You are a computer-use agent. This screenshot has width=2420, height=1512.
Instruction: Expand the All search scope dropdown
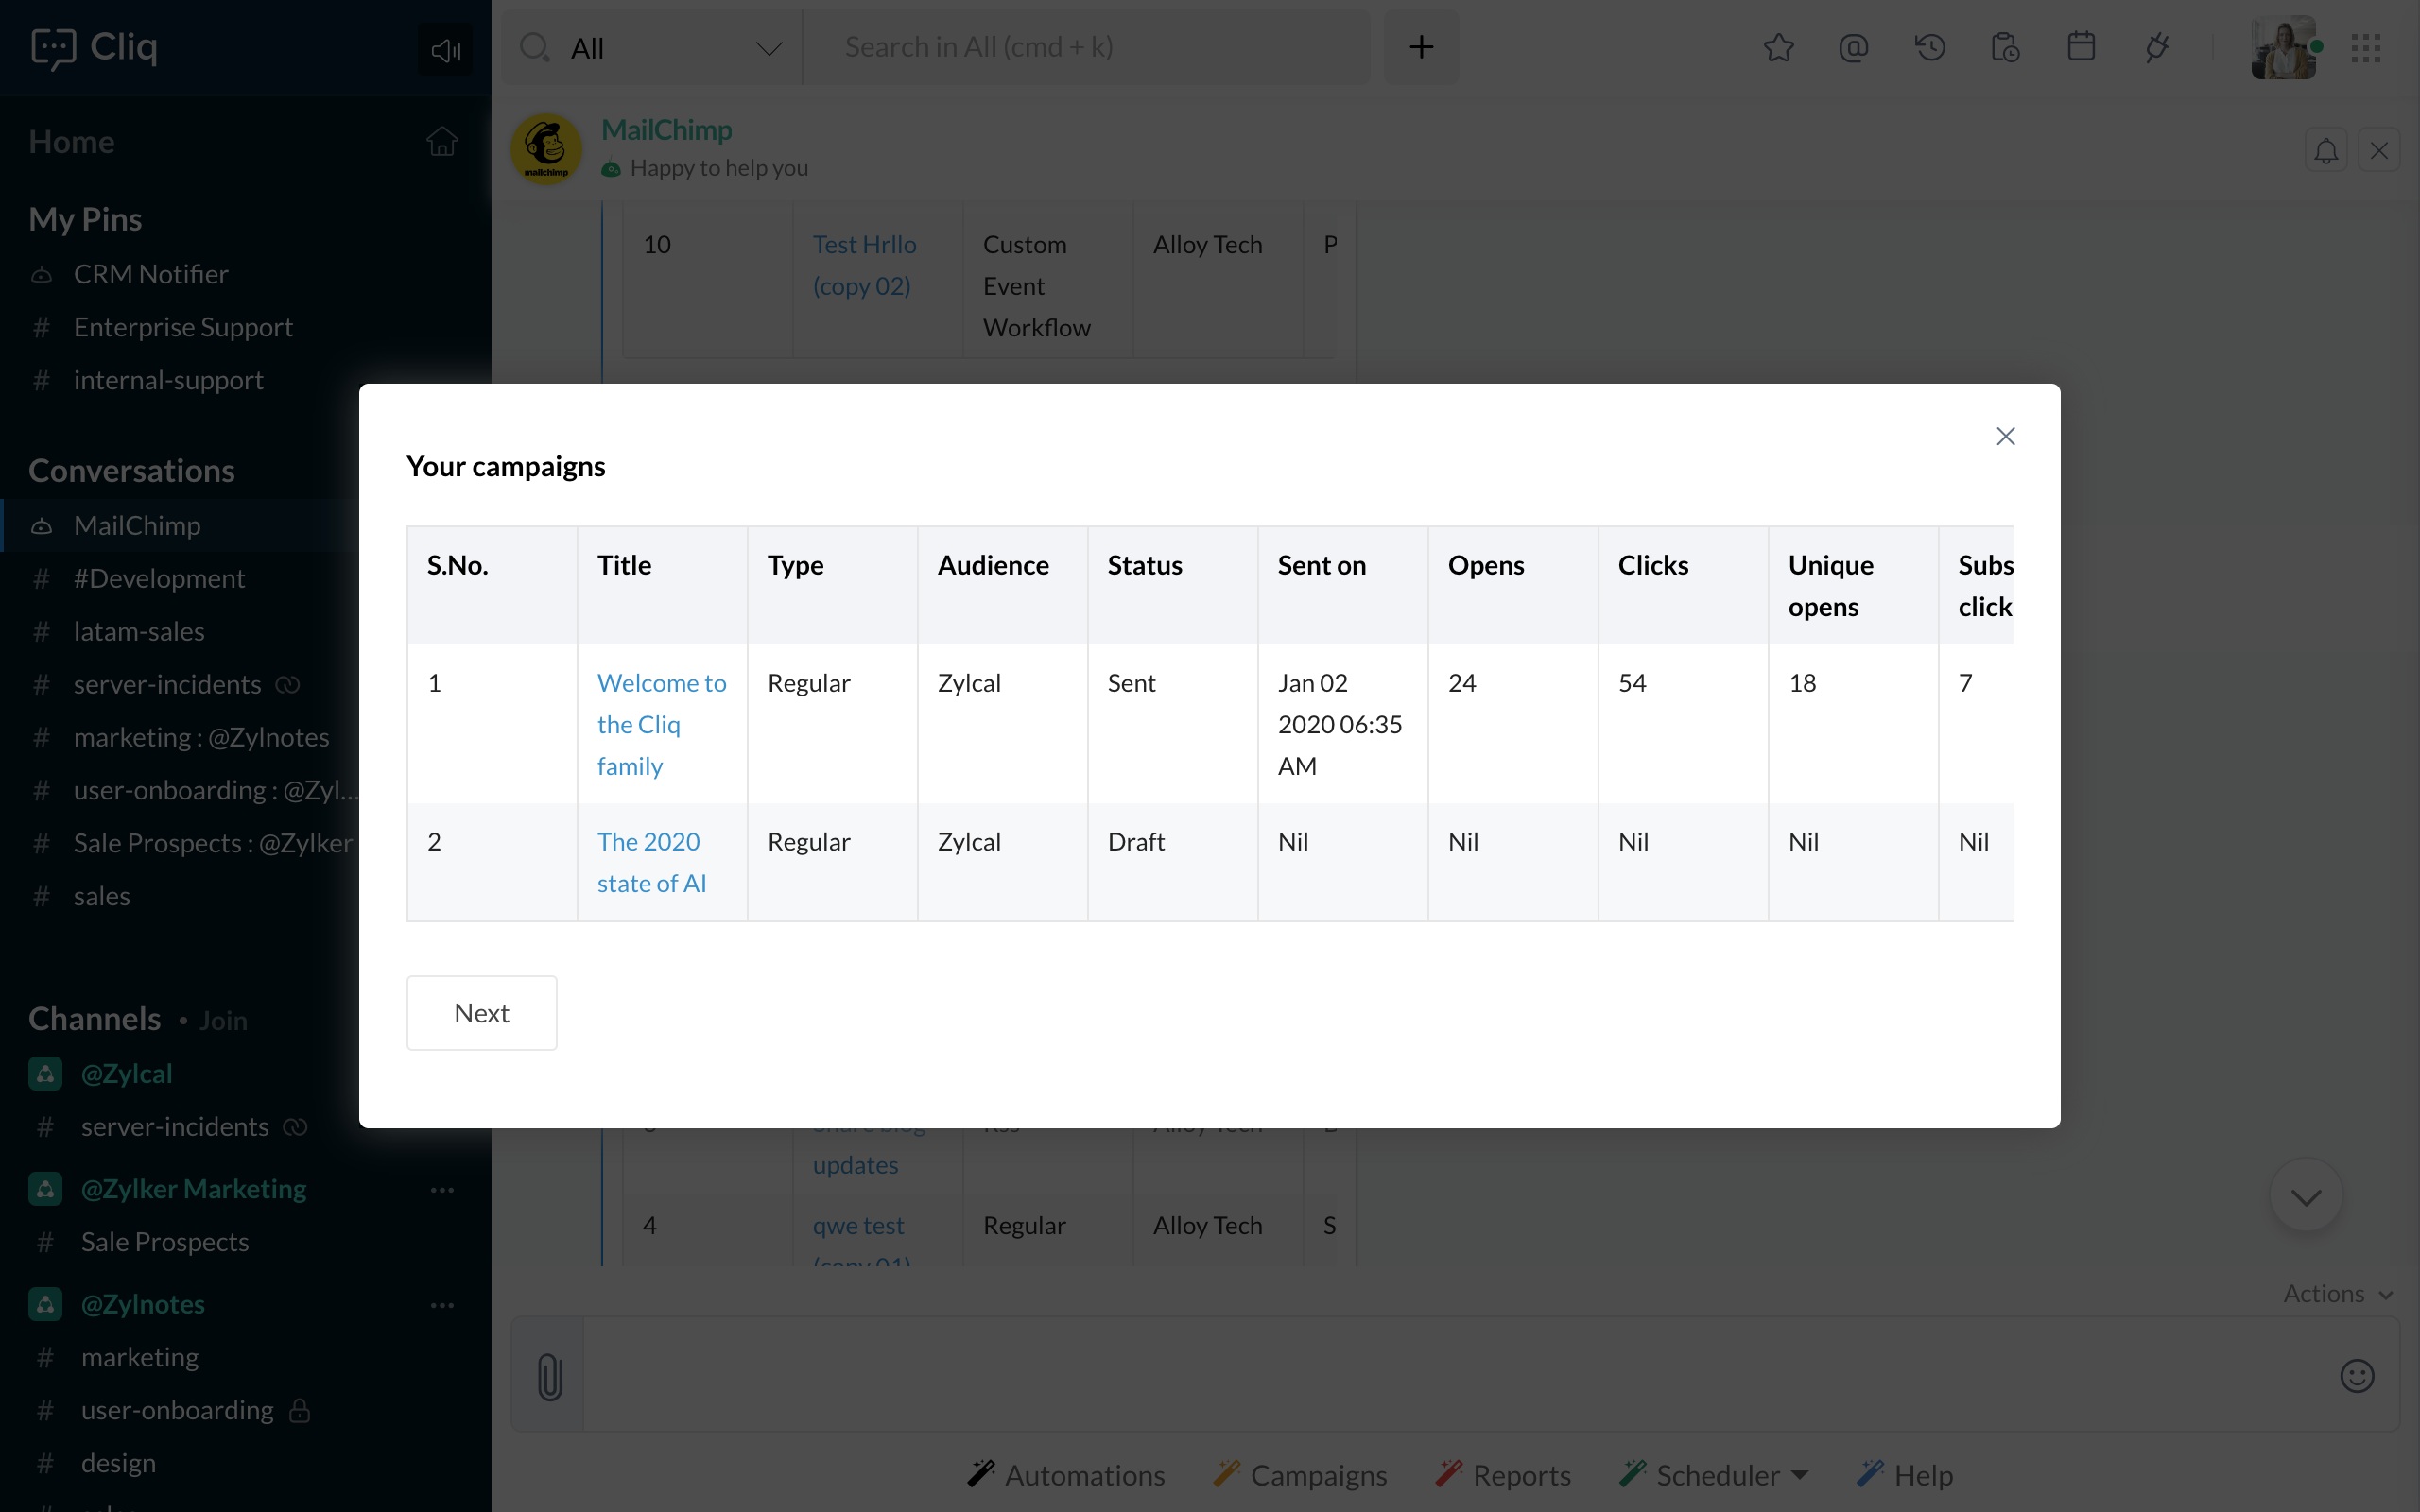pyautogui.click(x=768, y=48)
